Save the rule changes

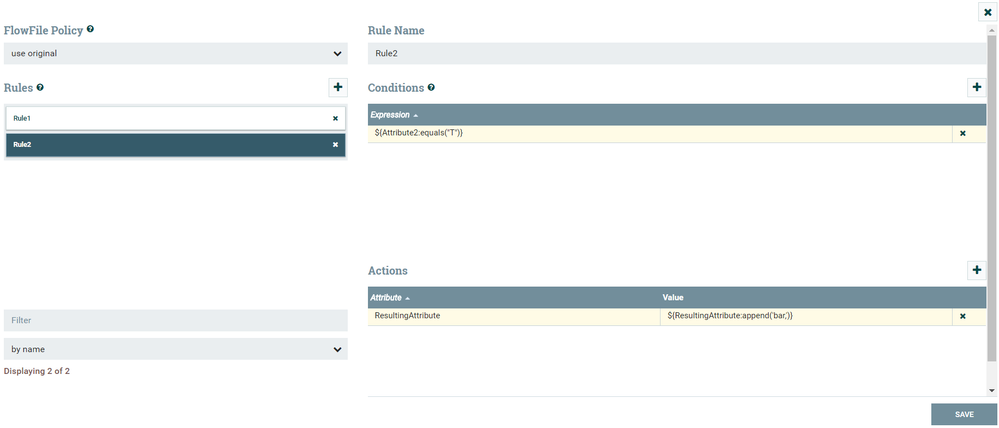pyautogui.click(x=964, y=414)
